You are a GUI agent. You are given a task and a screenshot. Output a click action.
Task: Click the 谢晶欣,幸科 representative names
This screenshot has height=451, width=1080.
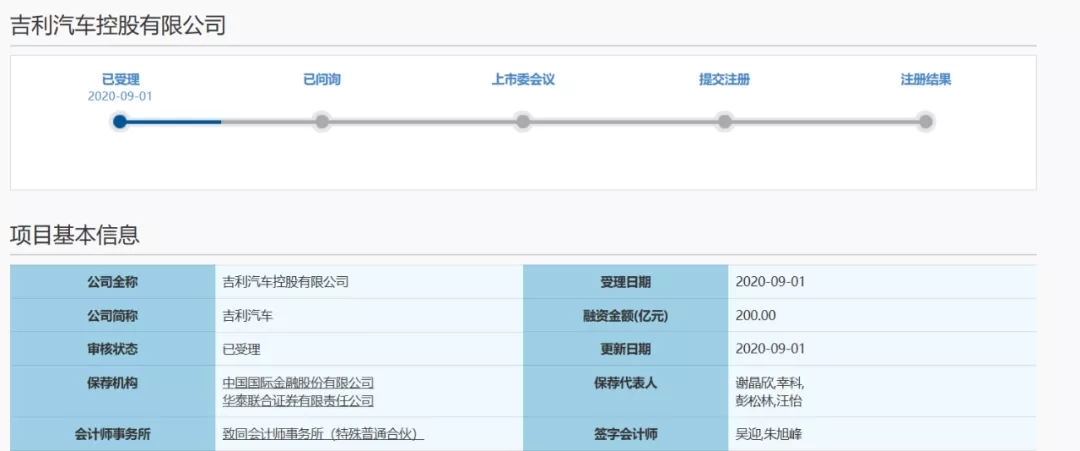[769, 383]
